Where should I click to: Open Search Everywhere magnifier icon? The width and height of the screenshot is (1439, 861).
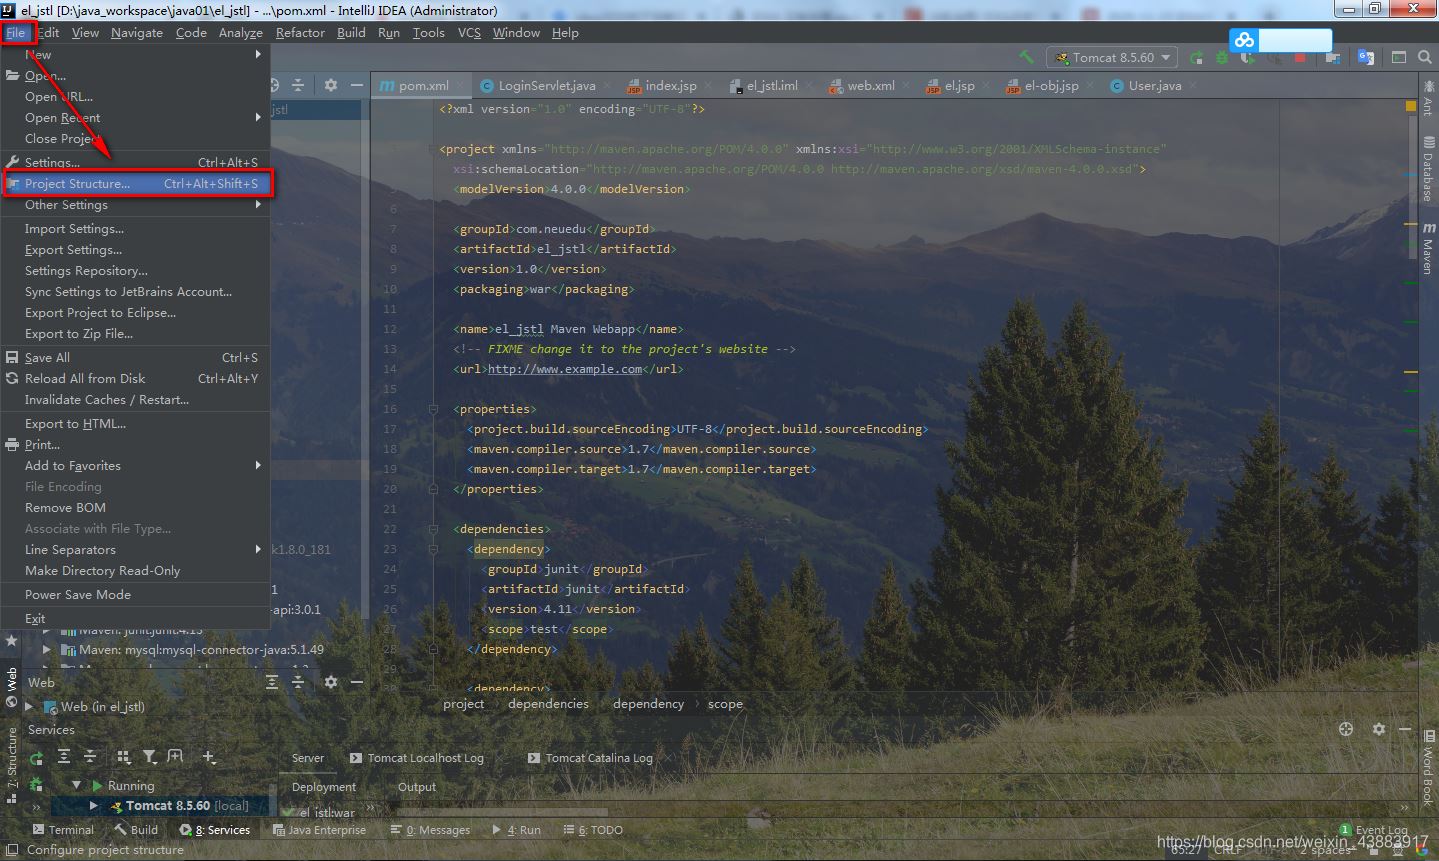pos(1425,57)
